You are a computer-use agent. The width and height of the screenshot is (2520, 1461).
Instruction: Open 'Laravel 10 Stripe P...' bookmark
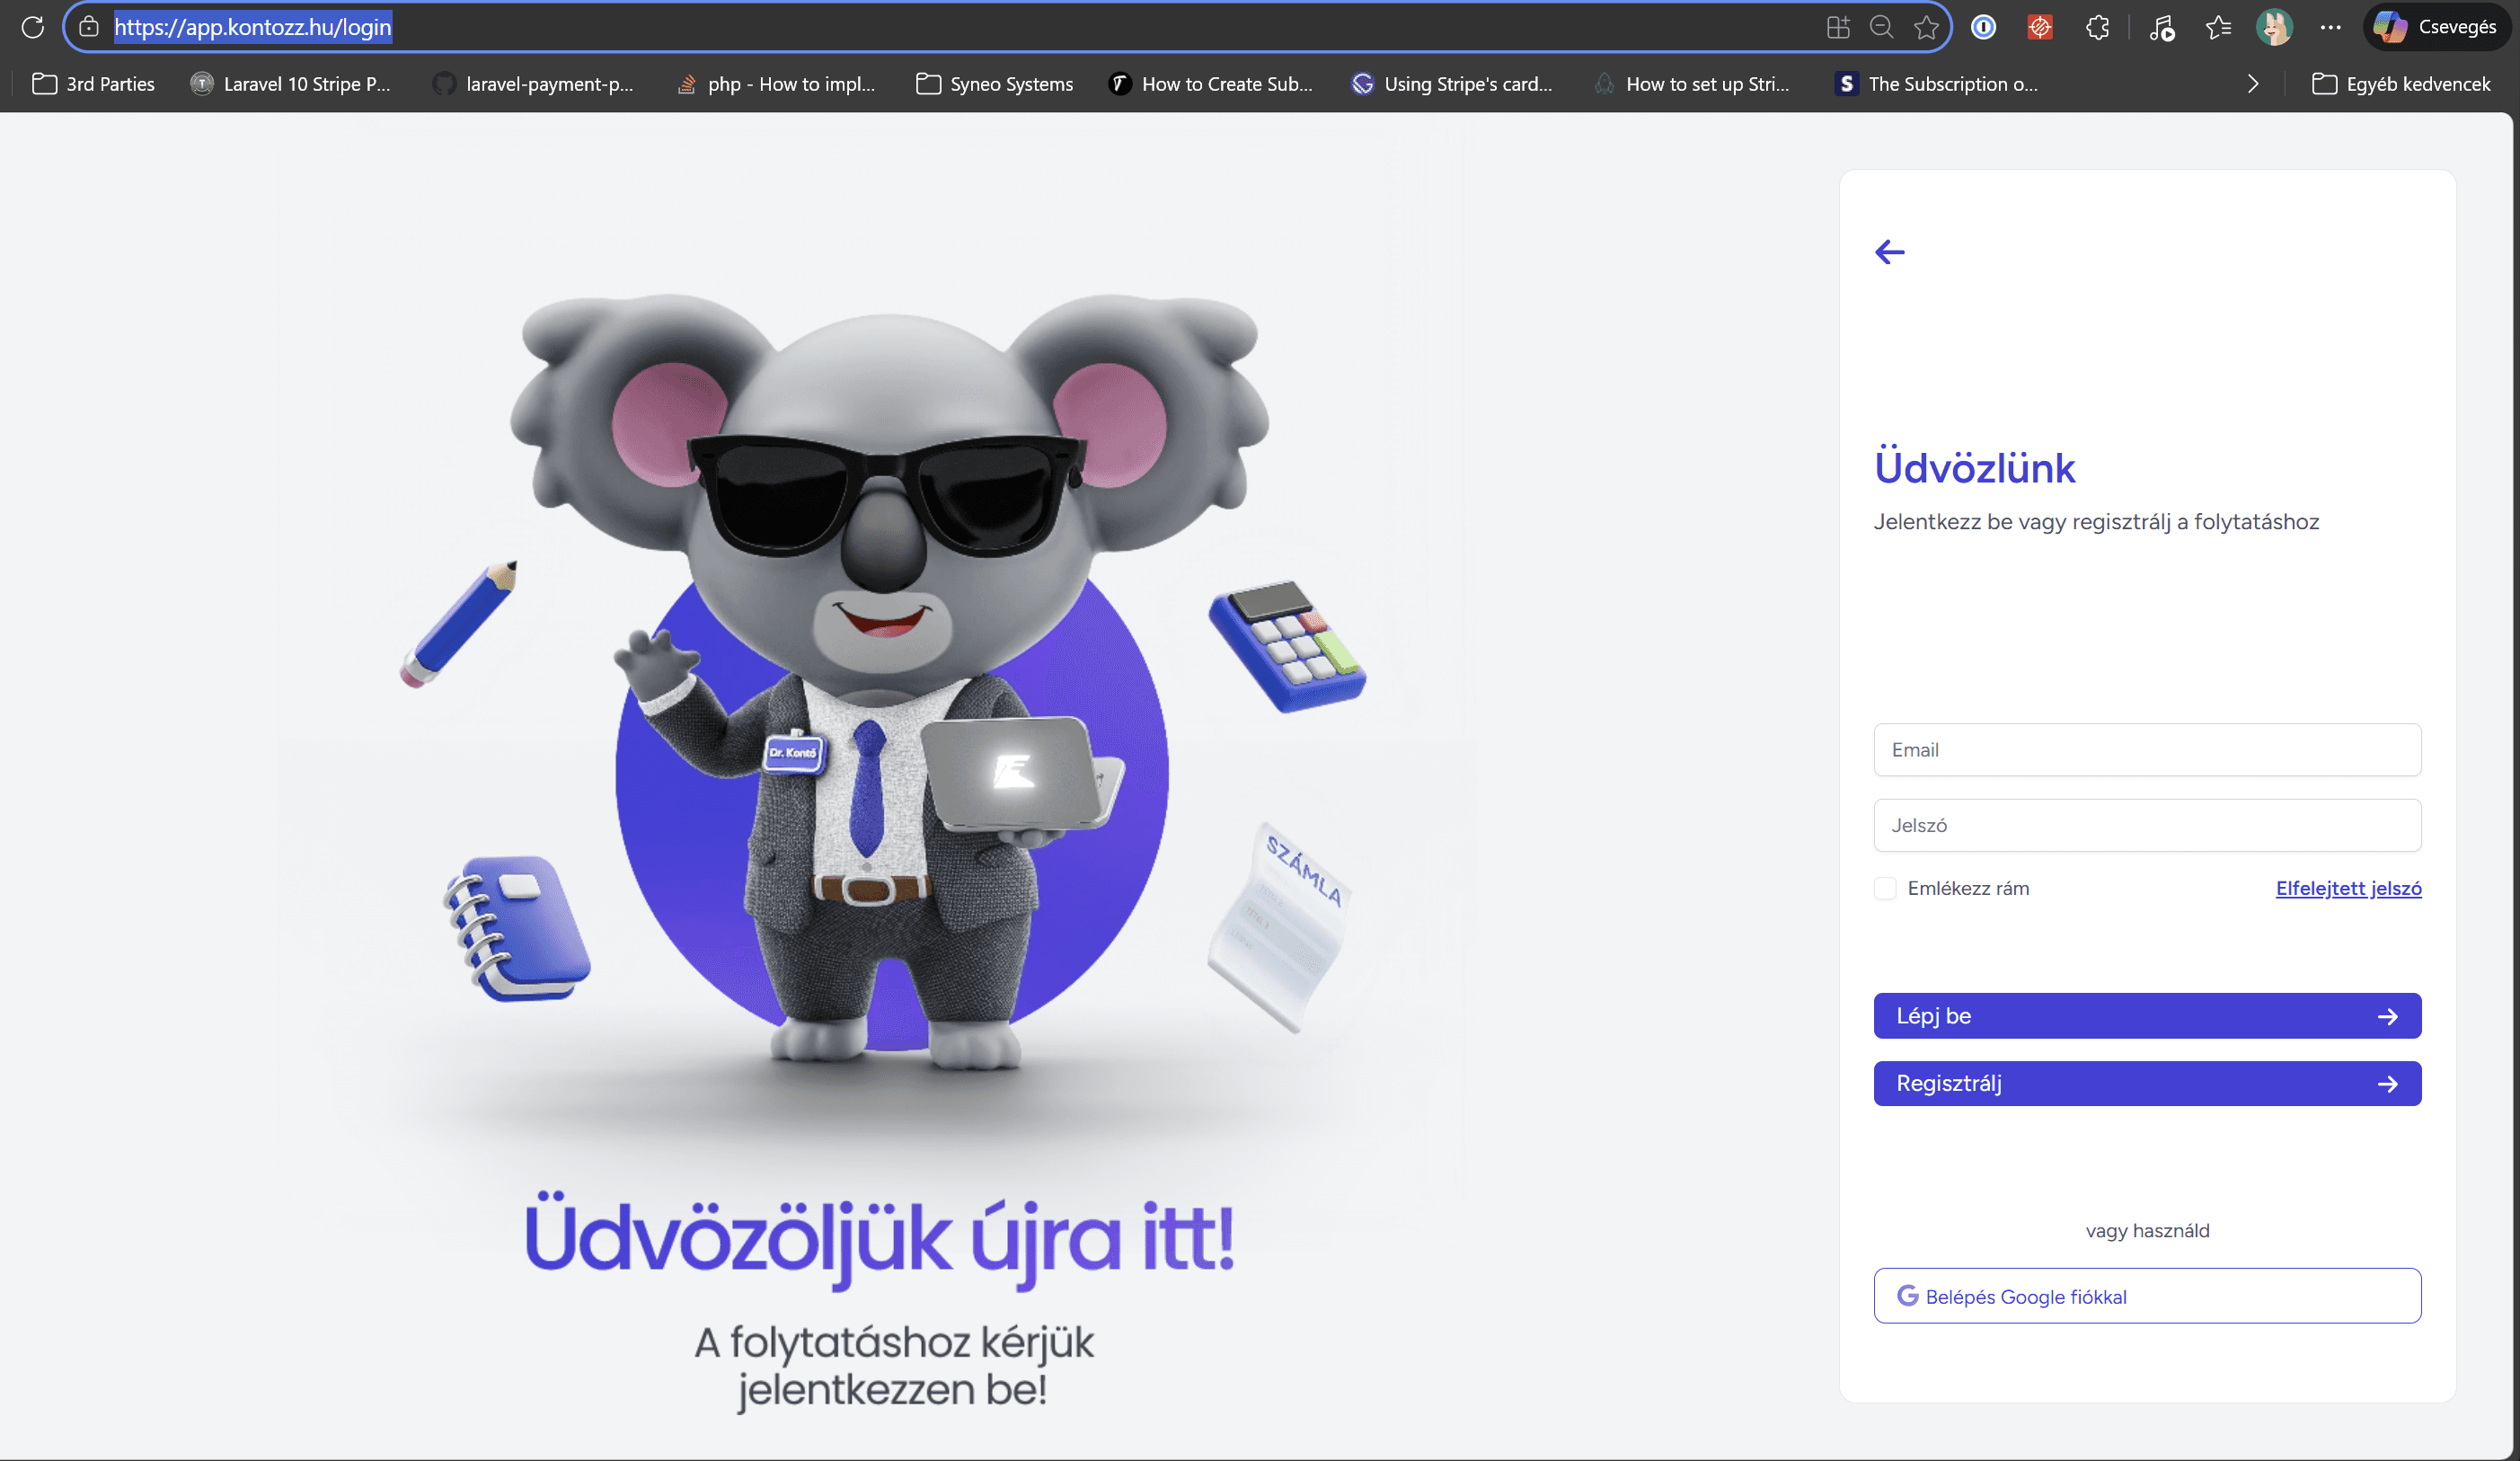tap(290, 84)
